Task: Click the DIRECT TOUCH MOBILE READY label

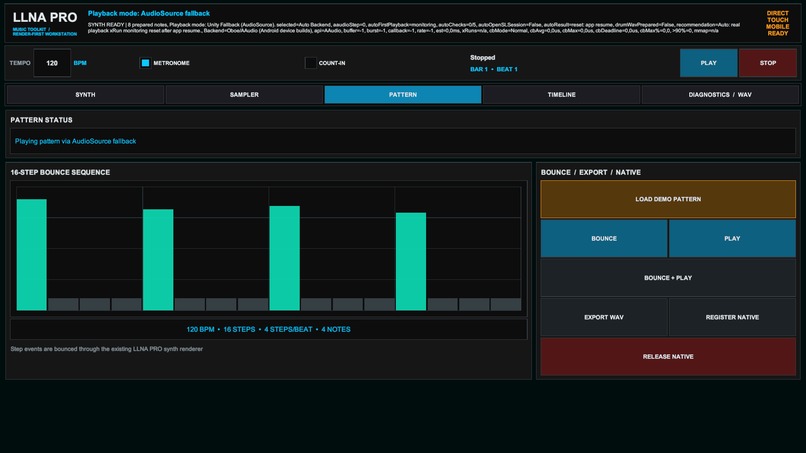Action: [x=778, y=23]
